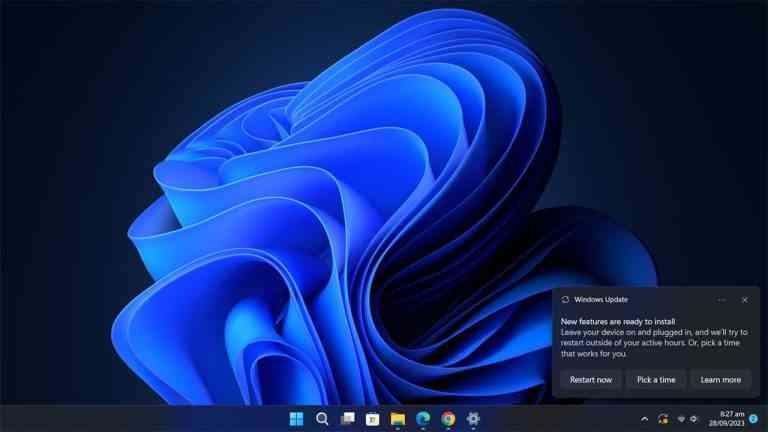Open File Explorer from the taskbar

coord(398,419)
